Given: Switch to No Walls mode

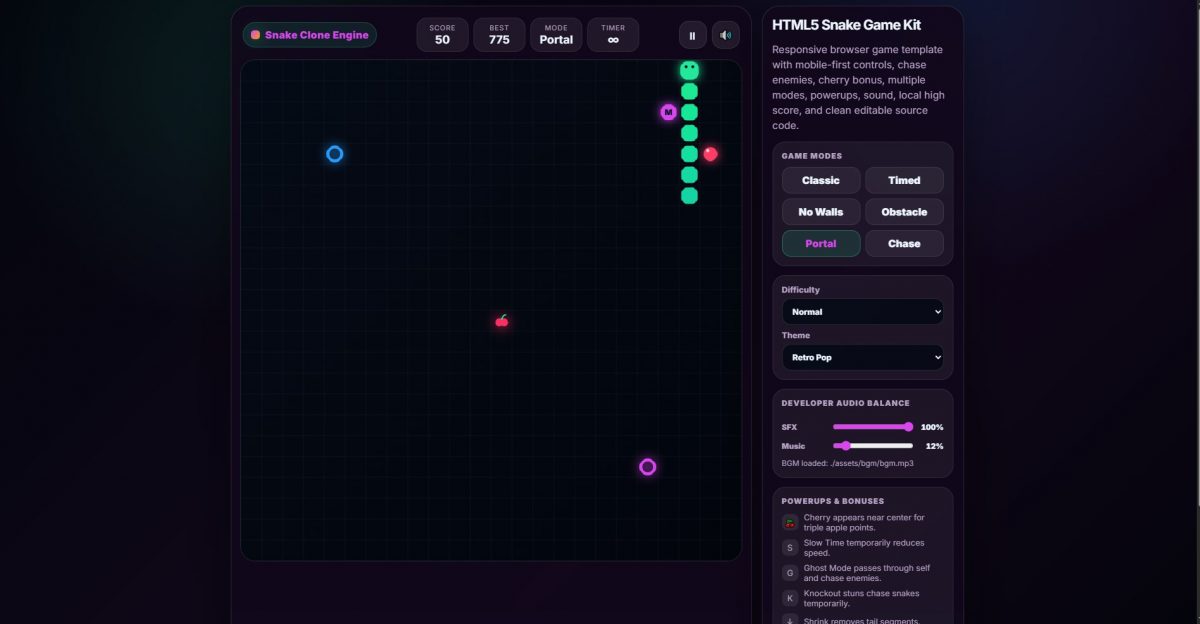Looking at the screenshot, I should (821, 212).
